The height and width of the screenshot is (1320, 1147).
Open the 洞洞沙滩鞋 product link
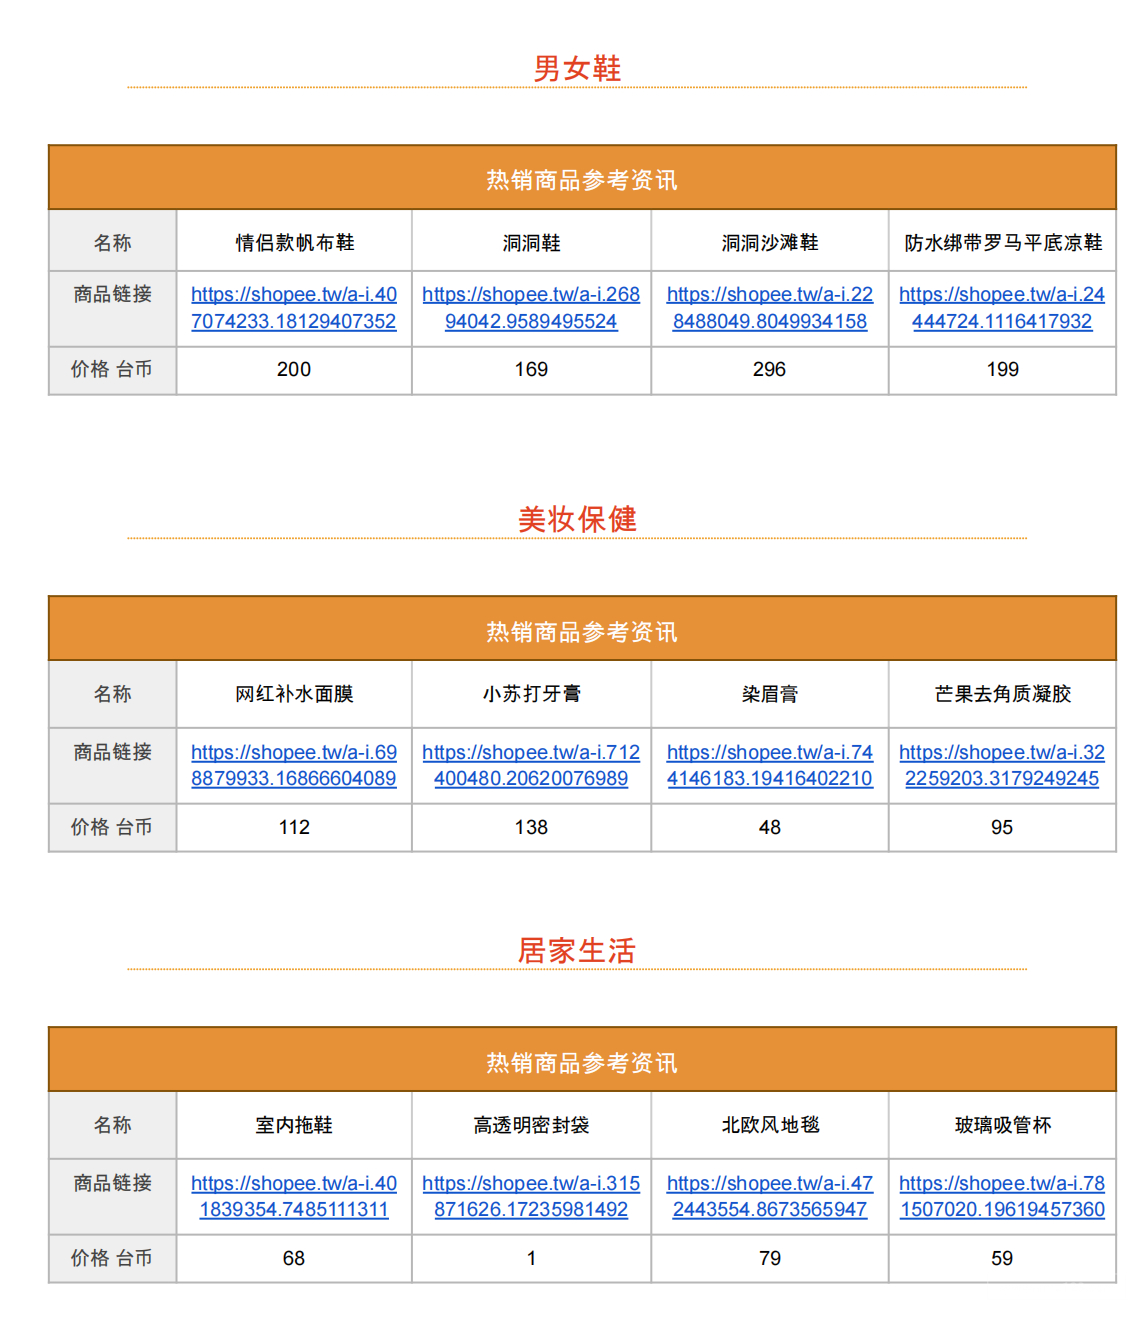click(768, 307)
